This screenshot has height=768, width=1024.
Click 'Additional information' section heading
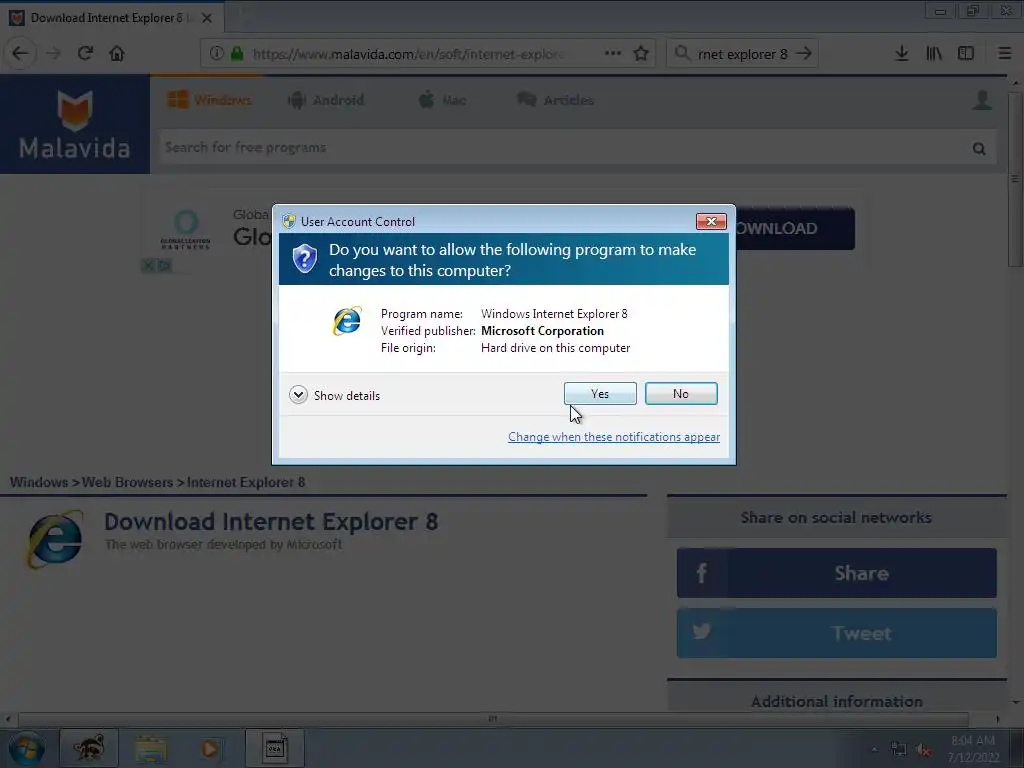tap(837, 701)
